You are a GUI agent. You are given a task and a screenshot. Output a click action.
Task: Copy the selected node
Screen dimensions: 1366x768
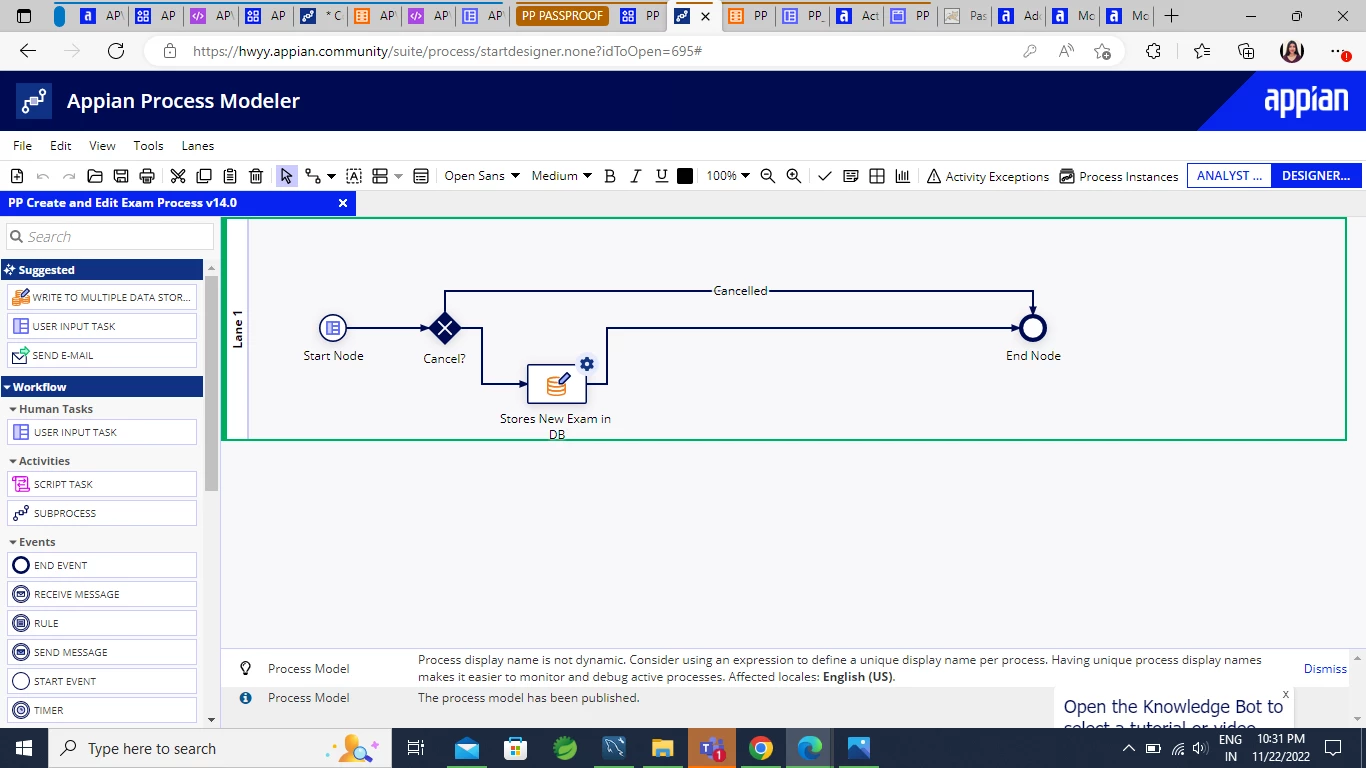204,176
